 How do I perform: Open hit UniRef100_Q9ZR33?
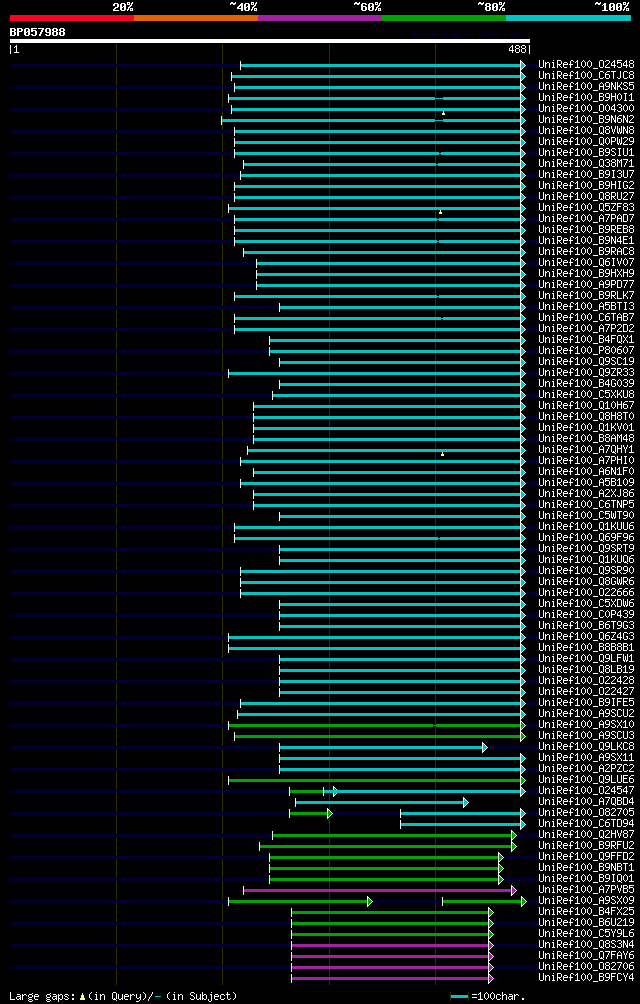pos(586,373)
